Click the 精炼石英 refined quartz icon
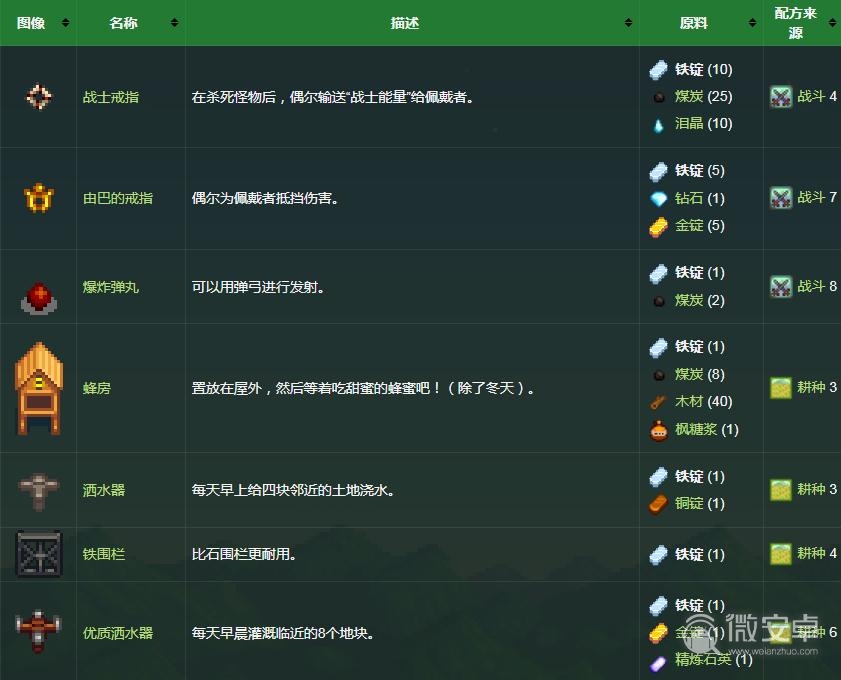This screenshot has height=680, width=841. coord(658,663)
